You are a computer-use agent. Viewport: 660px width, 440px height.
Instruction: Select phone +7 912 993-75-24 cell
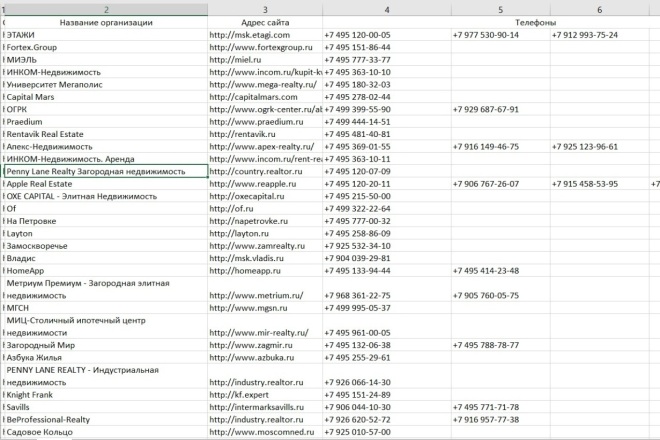coord(599,35)
